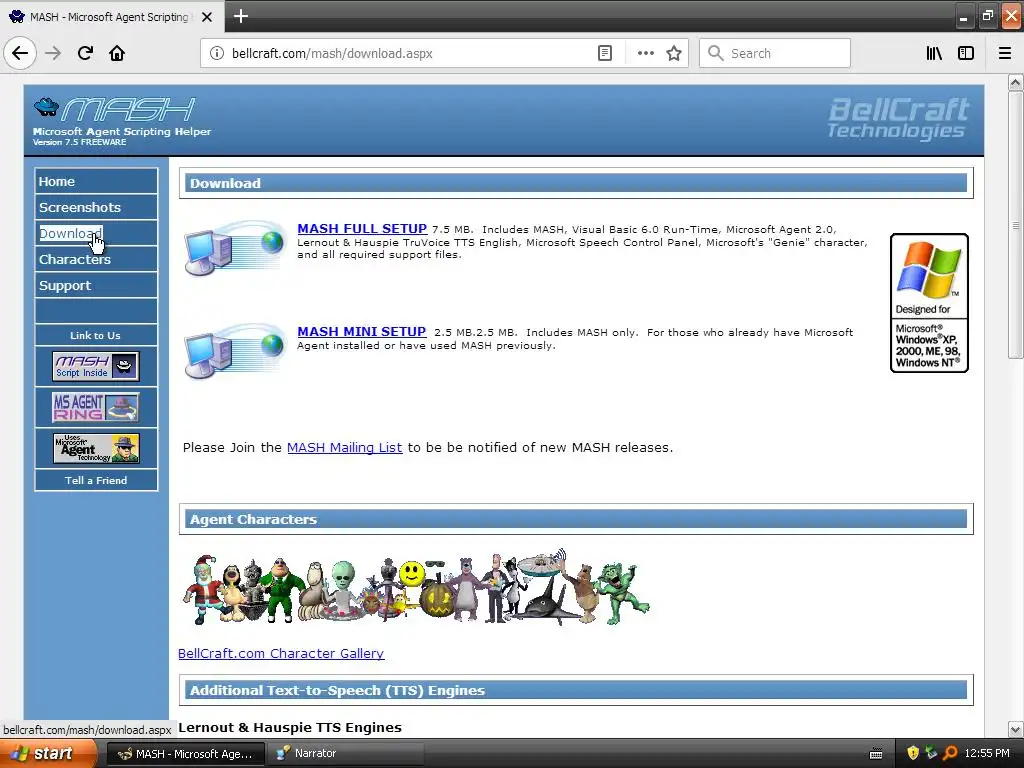
Task: Click Tell a Friend in the sidebar
Action: click(96, 480)
